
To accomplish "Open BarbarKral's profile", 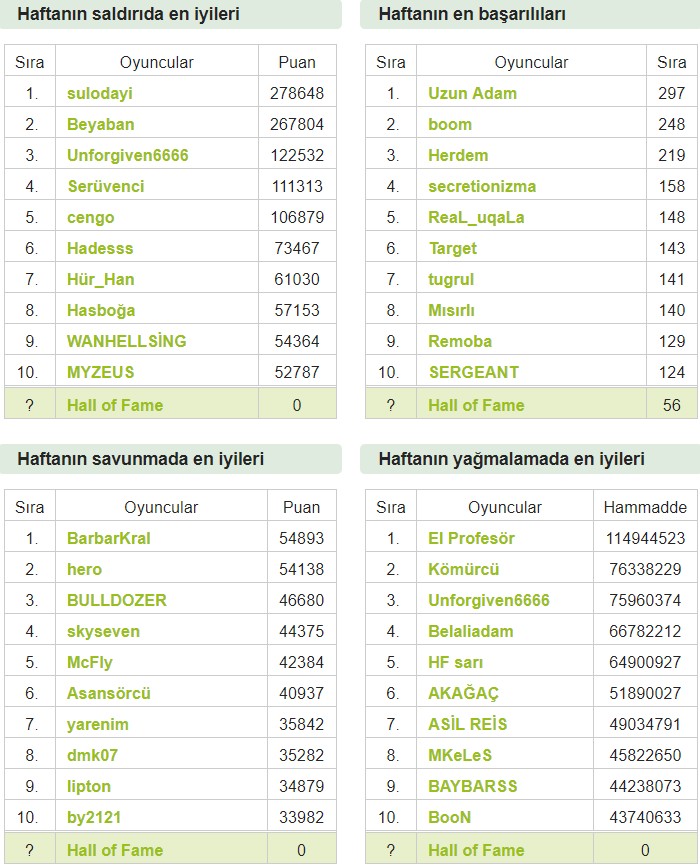I will [108, 538].
